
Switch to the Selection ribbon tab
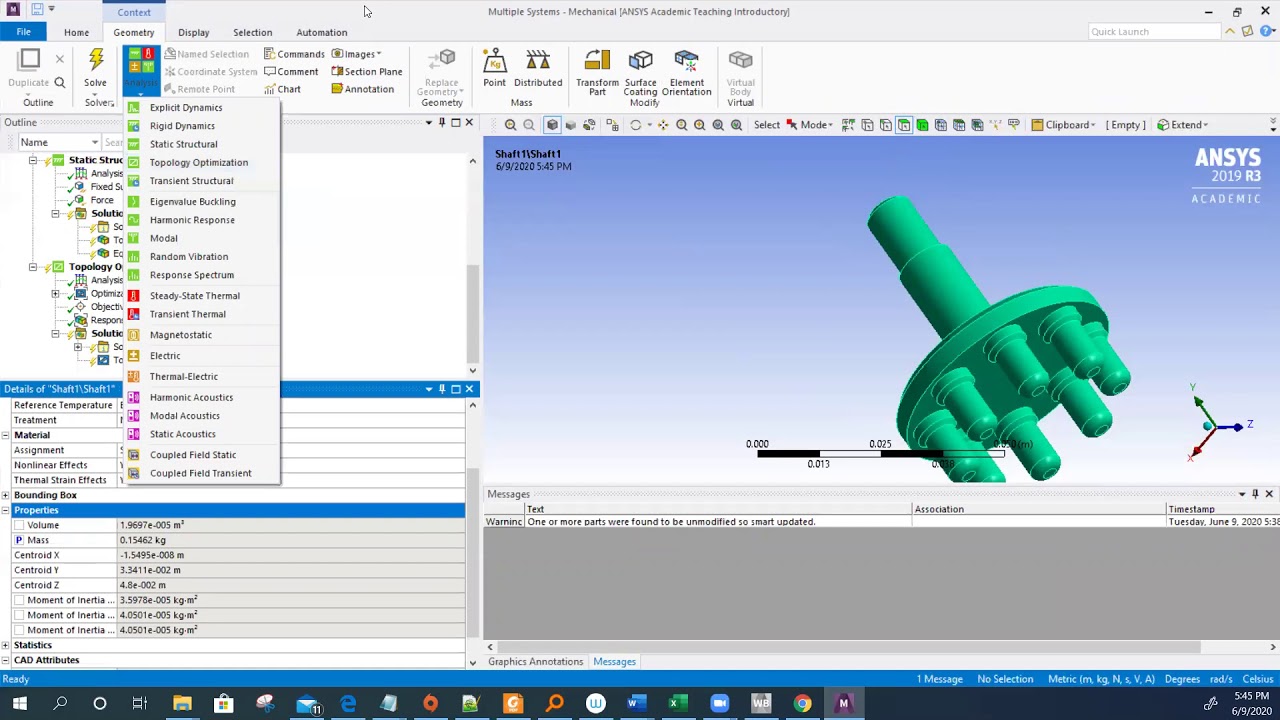tap(252, 32)
